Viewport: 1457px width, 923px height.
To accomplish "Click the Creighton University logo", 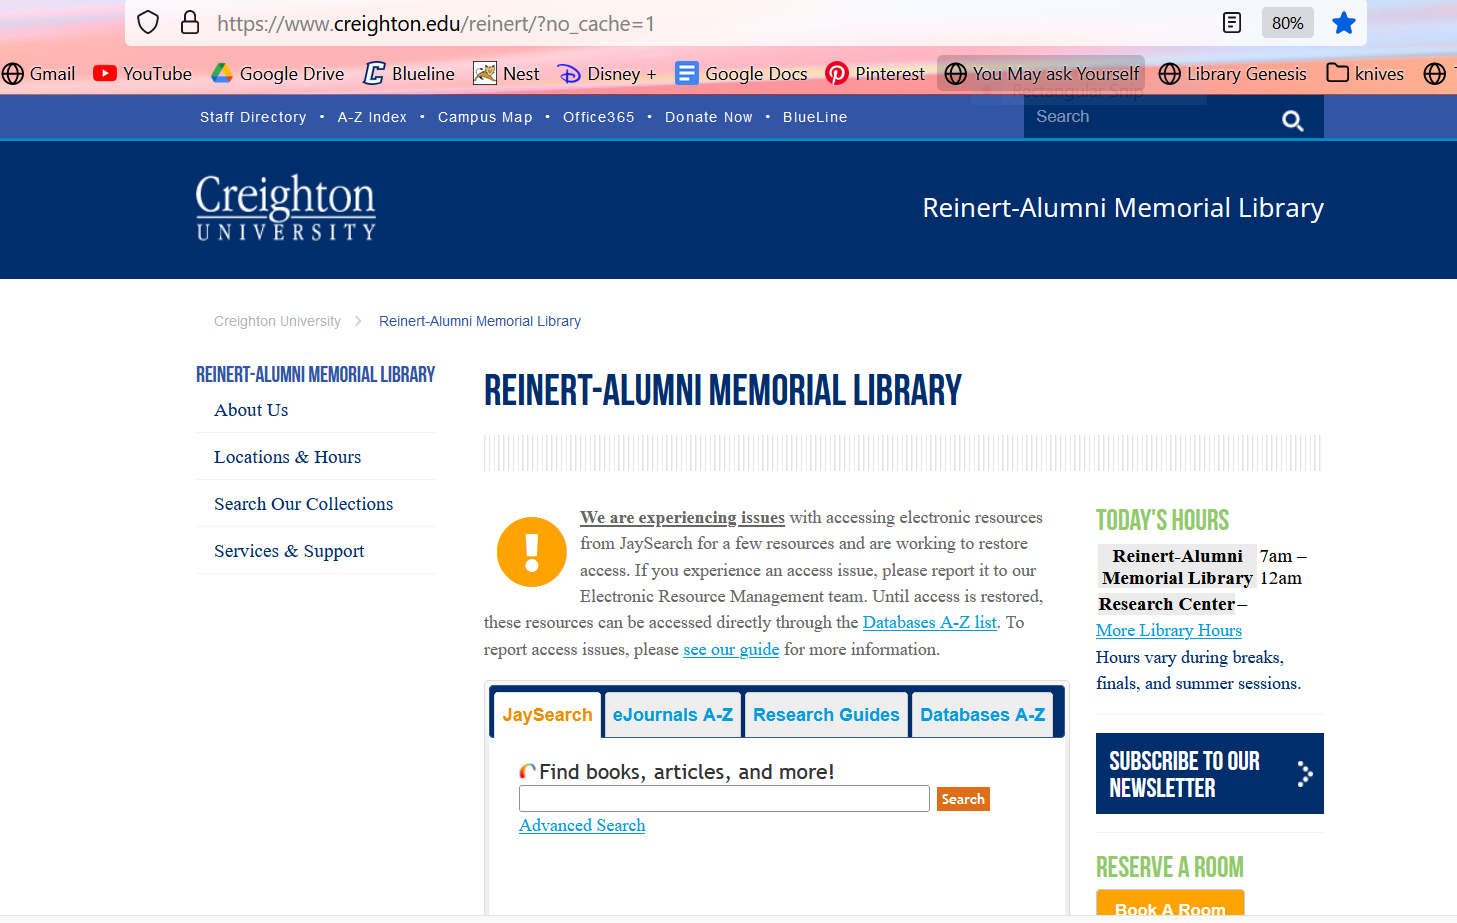I will pos(286,207).
